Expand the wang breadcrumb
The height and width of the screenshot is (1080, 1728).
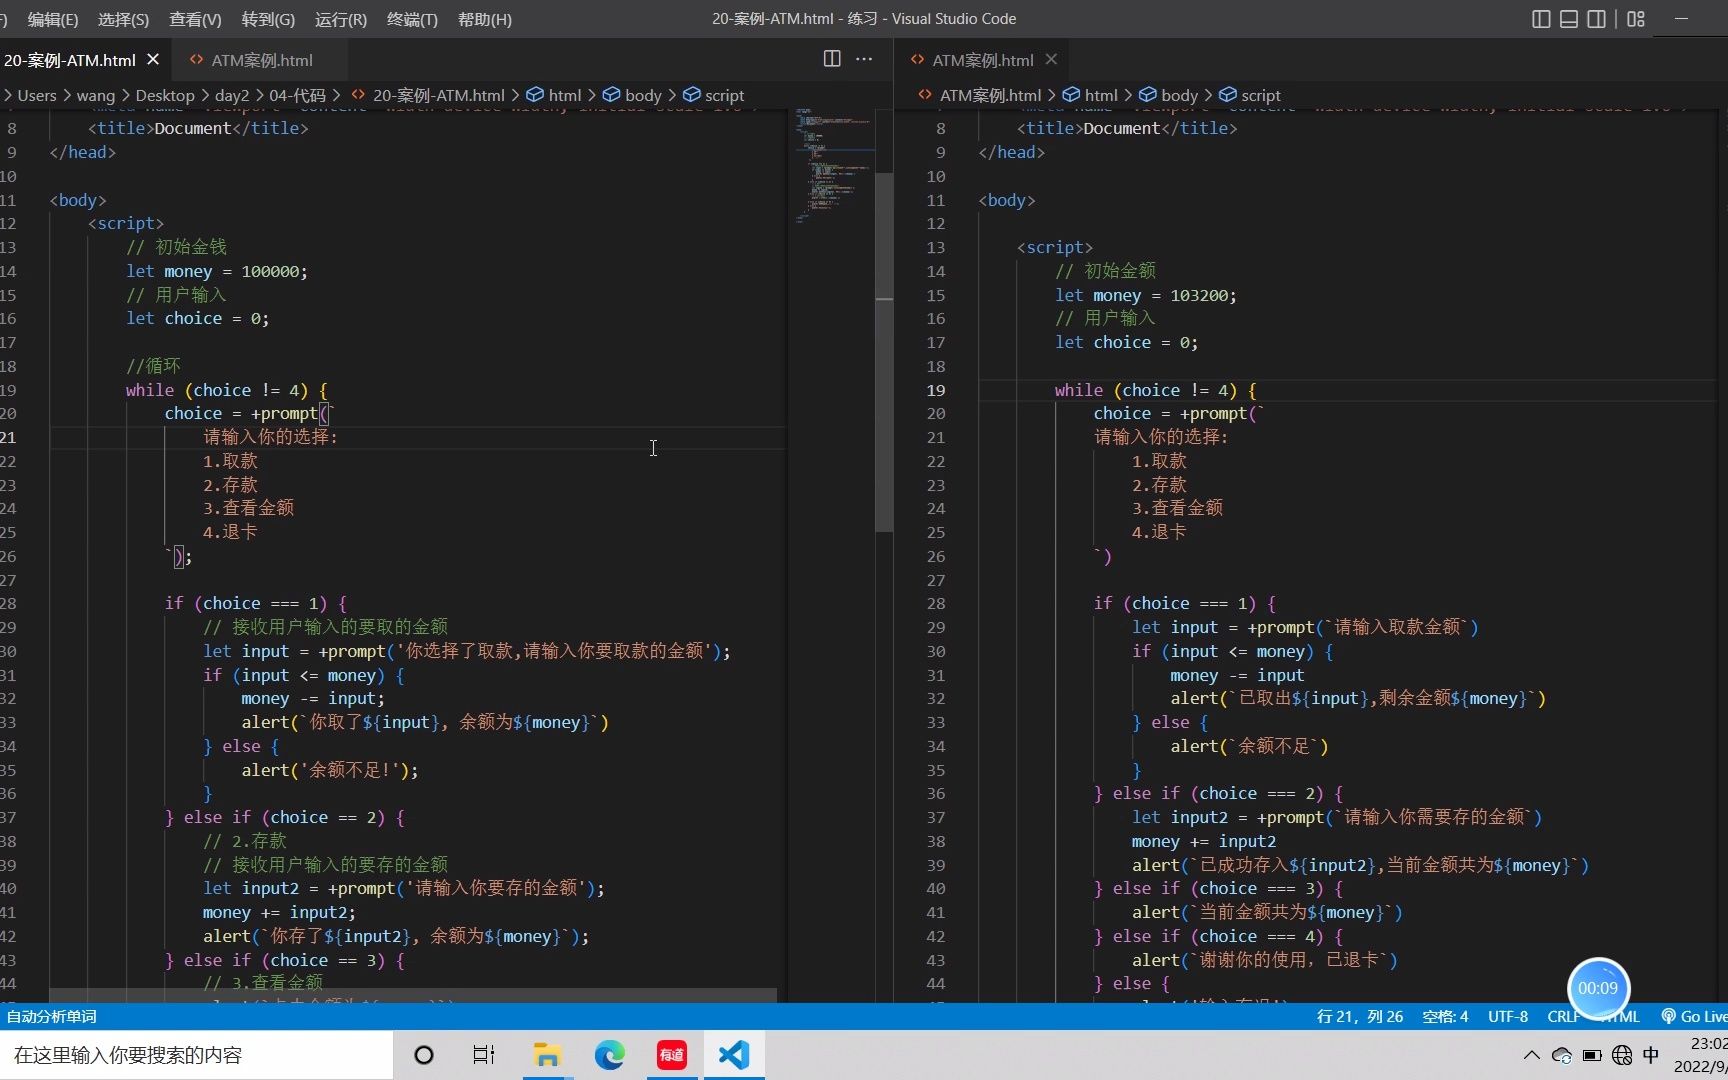(96, 95)
